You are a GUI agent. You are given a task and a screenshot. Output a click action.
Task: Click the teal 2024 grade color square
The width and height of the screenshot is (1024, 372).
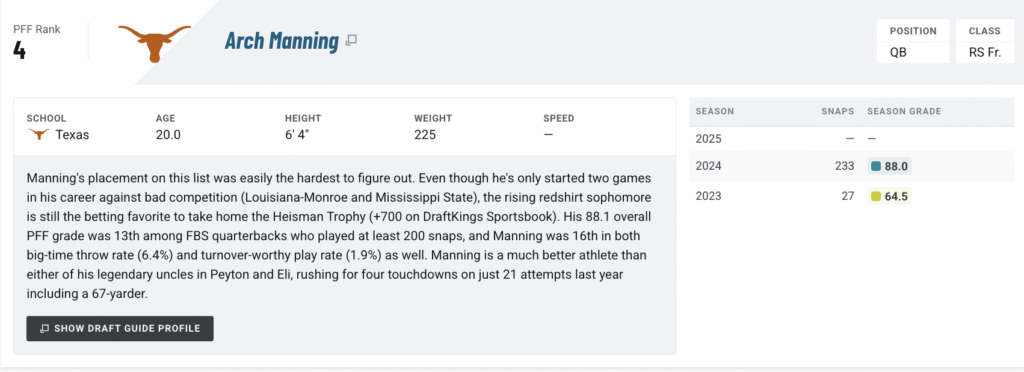point(876,166)
